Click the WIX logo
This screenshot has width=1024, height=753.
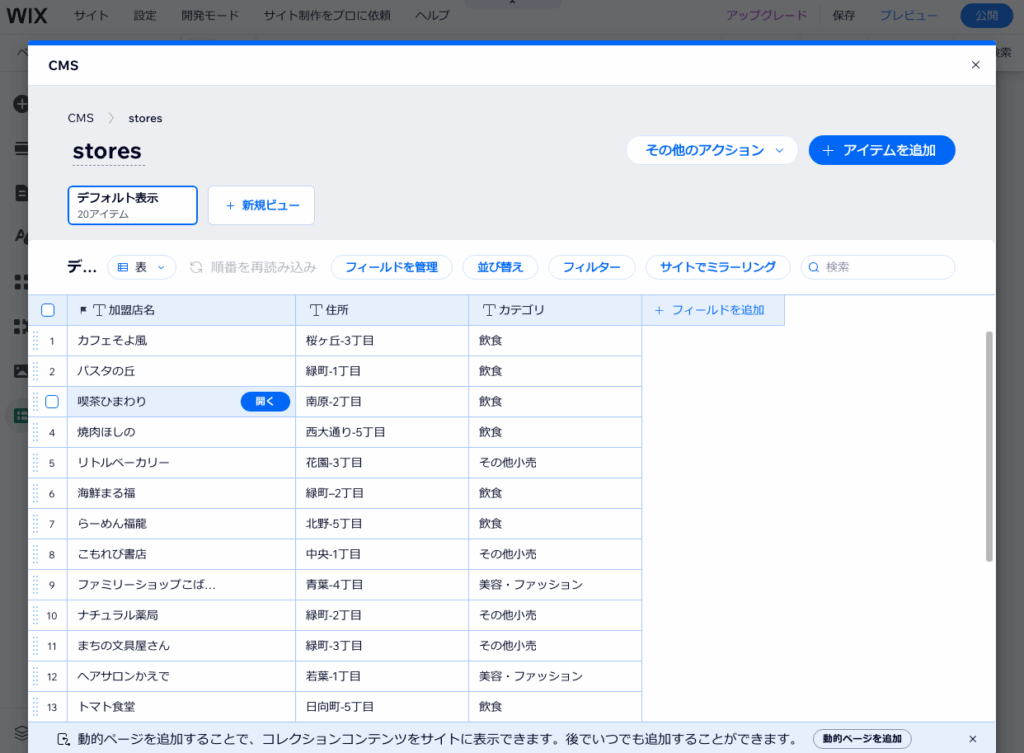click(x=27, y=15)
